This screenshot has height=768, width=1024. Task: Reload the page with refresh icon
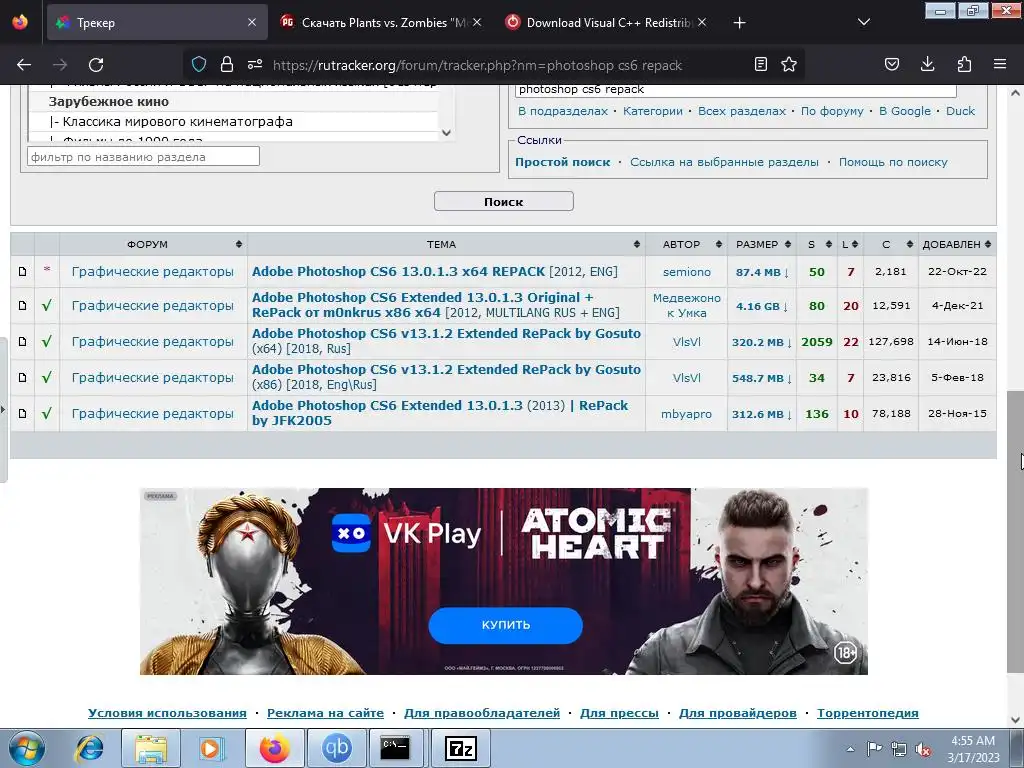point(96,65)
